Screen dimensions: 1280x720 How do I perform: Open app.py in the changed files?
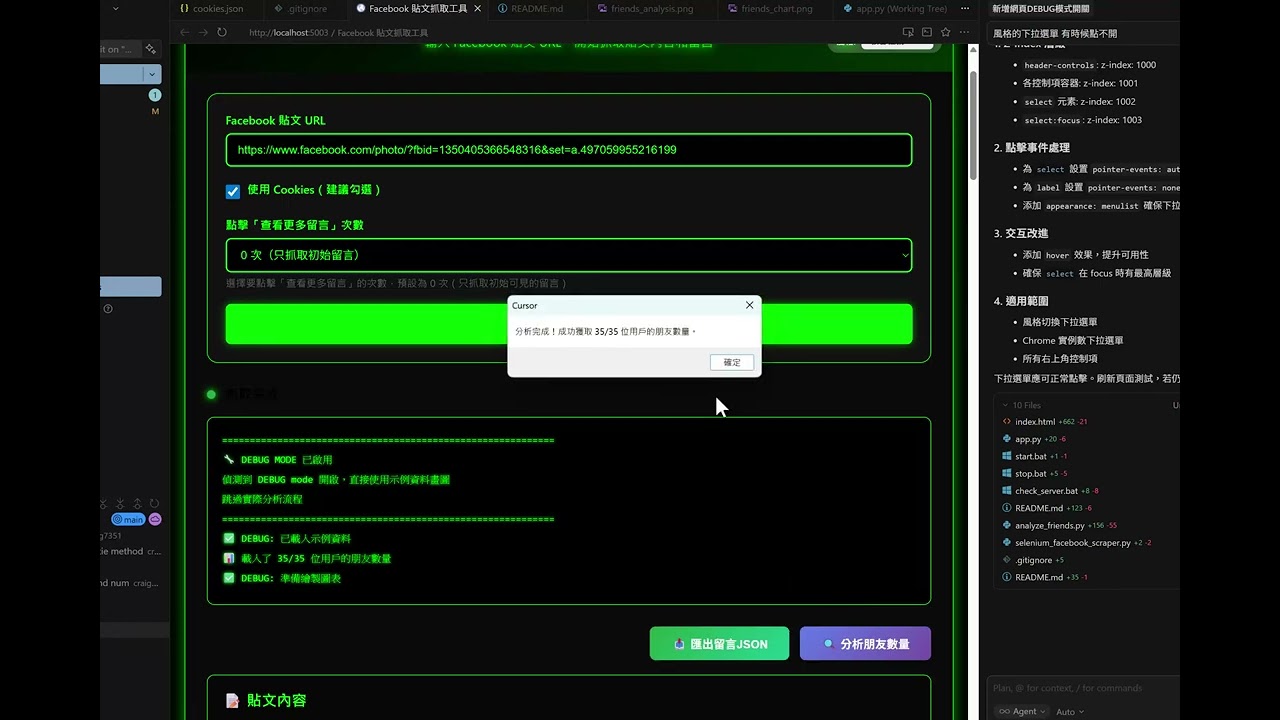coord(1027,439)
